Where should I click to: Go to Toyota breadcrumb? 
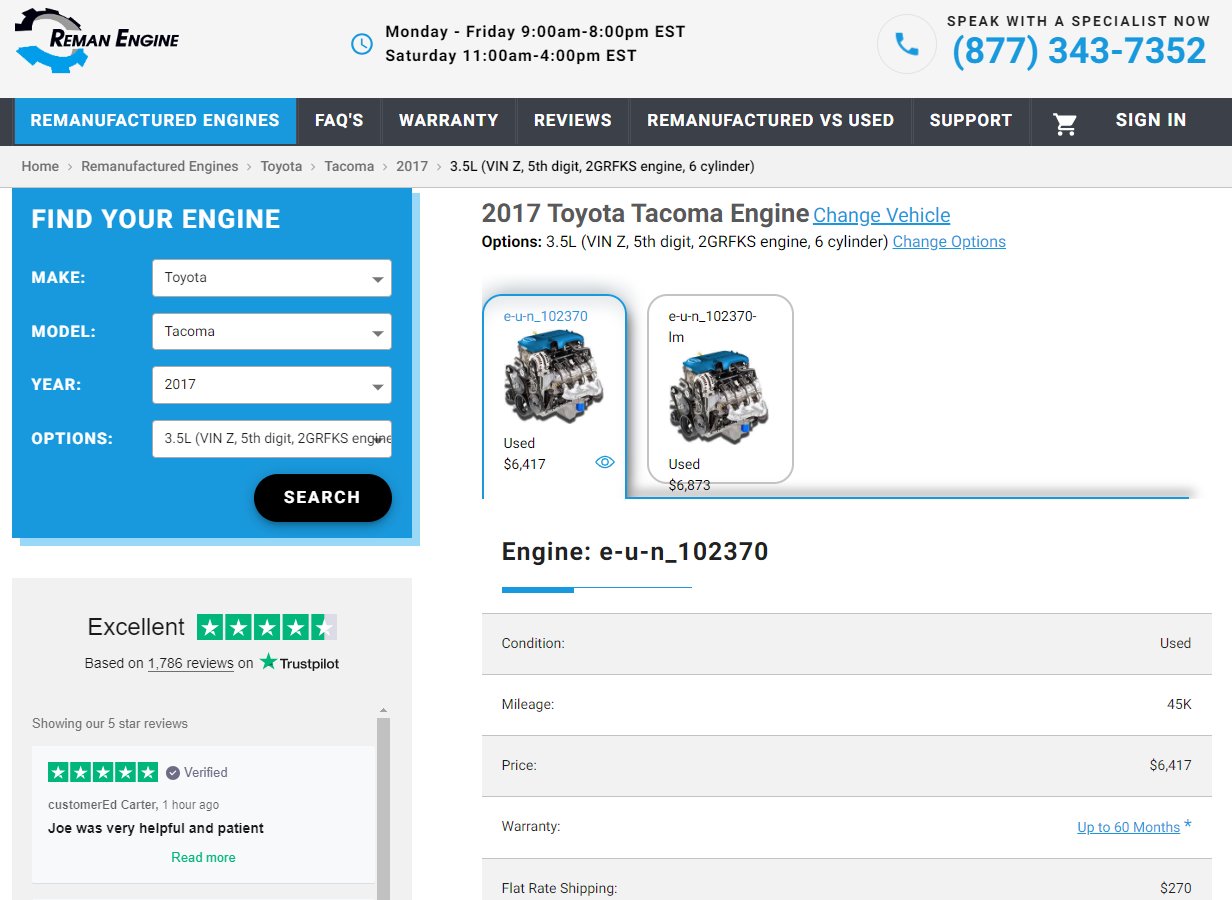coord(281,166)
